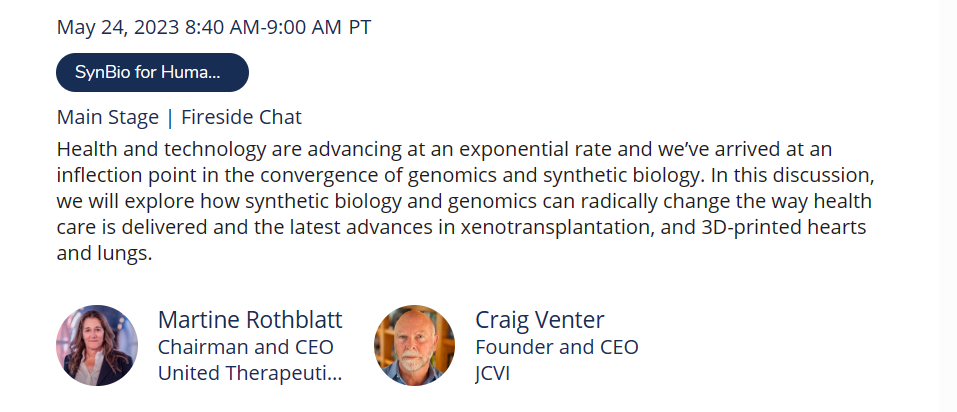Click the vertical scrollbar strip at right edge

coord(948,206)
